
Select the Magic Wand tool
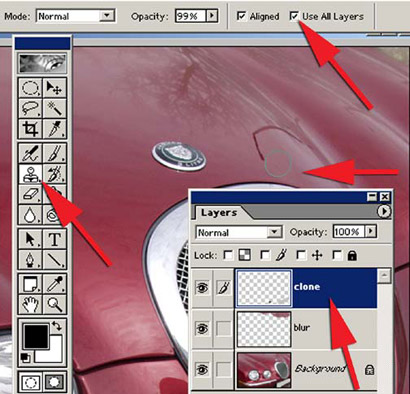coord(54,108)
